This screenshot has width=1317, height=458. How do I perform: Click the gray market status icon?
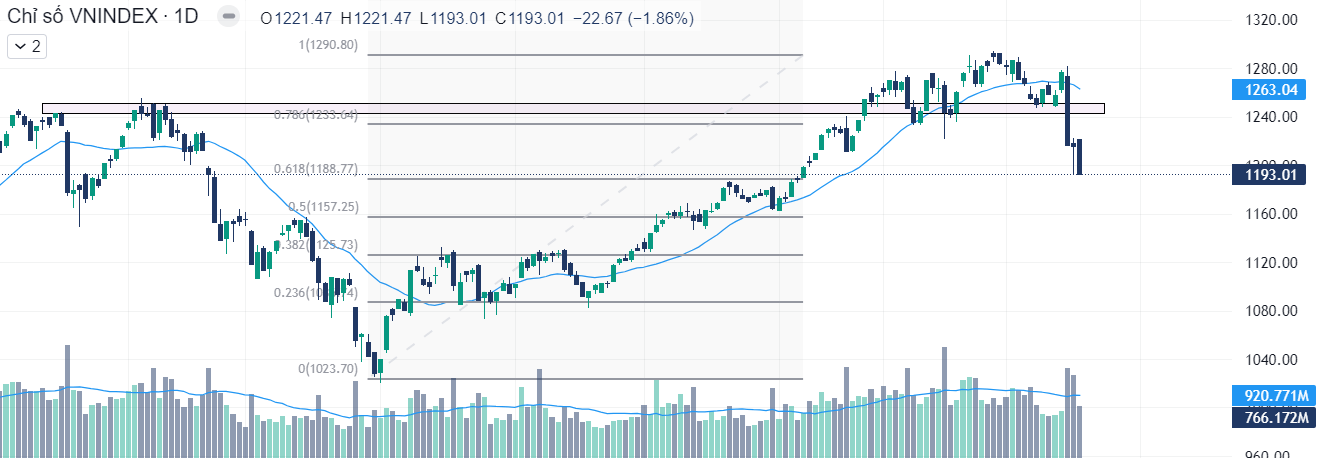tap(229, 18)
